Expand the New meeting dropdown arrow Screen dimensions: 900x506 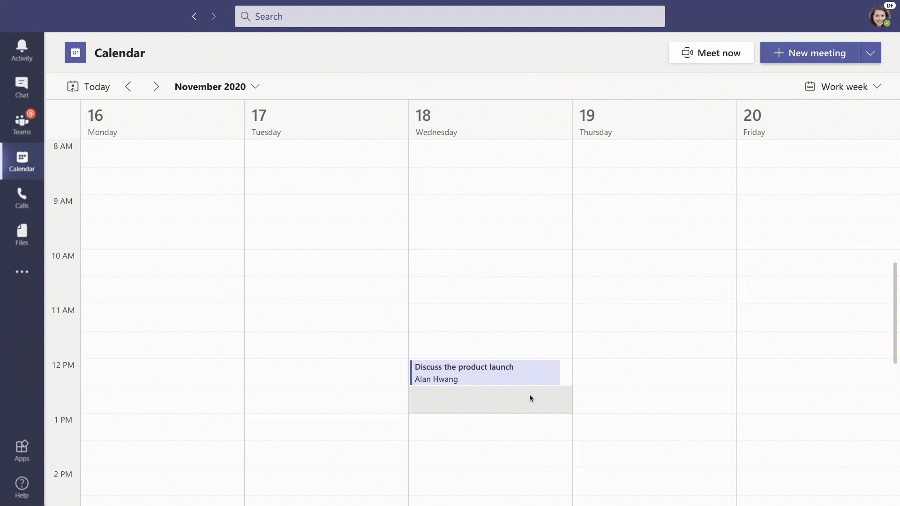pyautogui.click(x=870, y=53)
